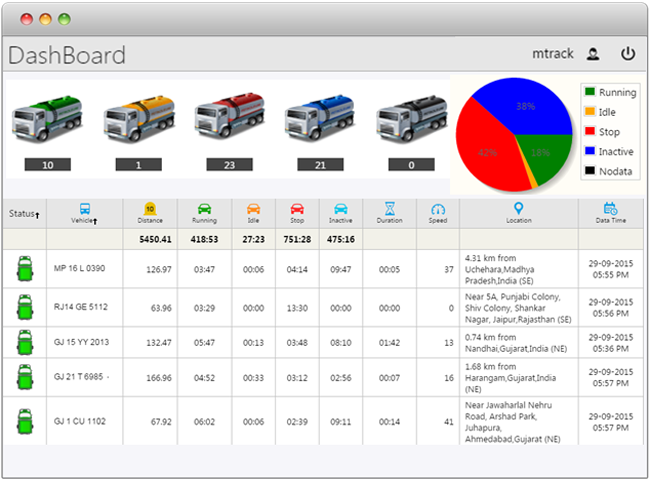Click the Date Time calendar column header
Viewport: 650px width, 480px height.
[610, 213]
